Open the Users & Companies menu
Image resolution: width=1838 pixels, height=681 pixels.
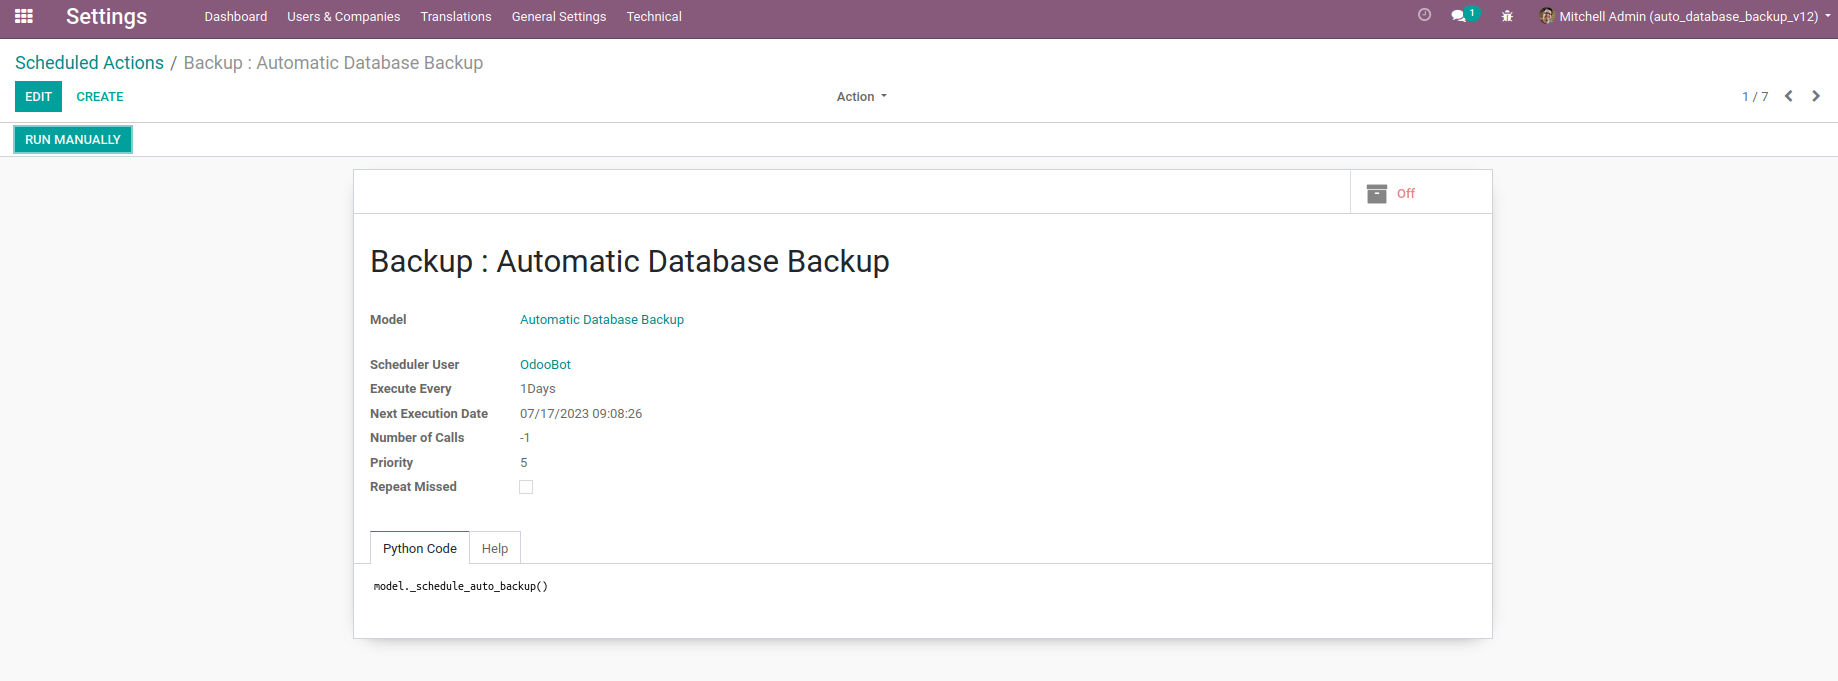coord(343,16)
